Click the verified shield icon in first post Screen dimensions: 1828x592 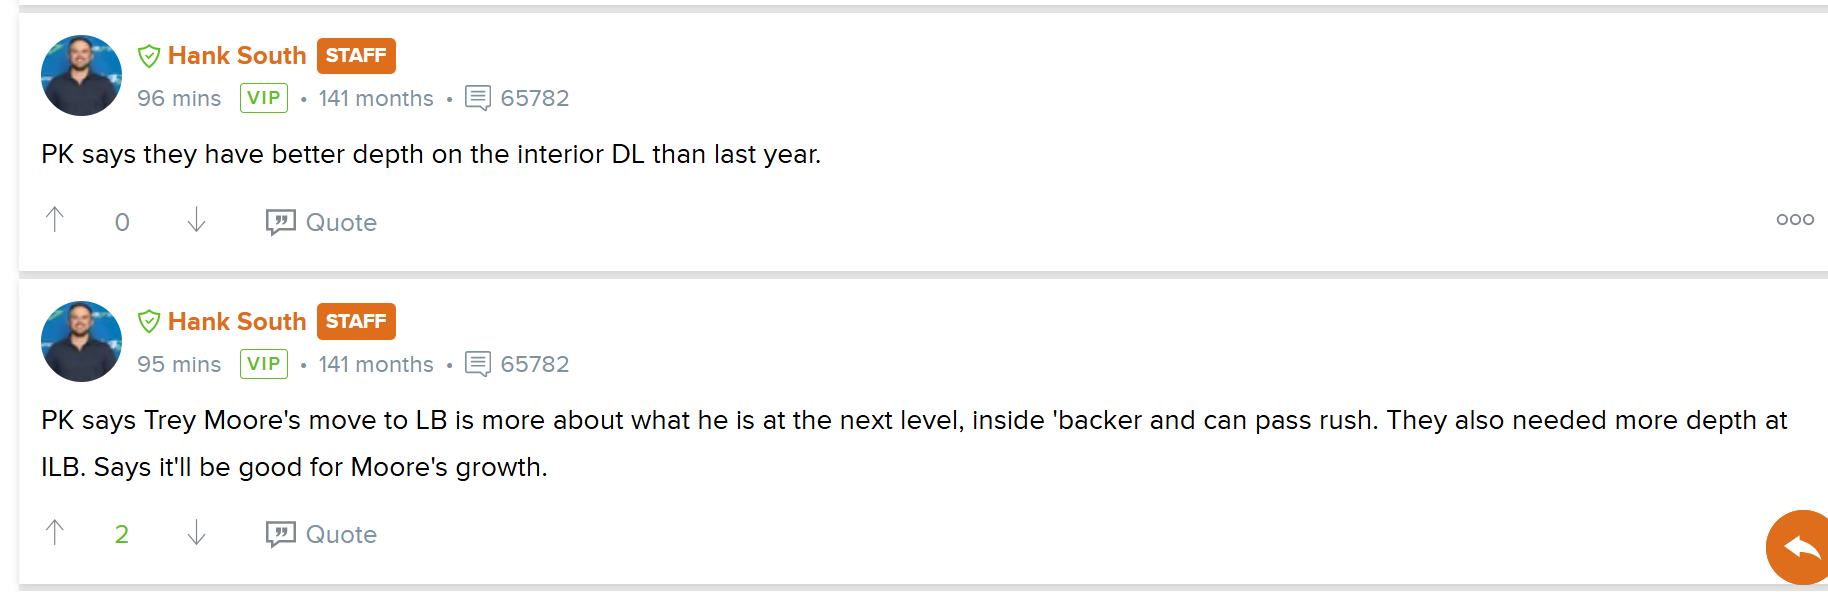(149, 56)
